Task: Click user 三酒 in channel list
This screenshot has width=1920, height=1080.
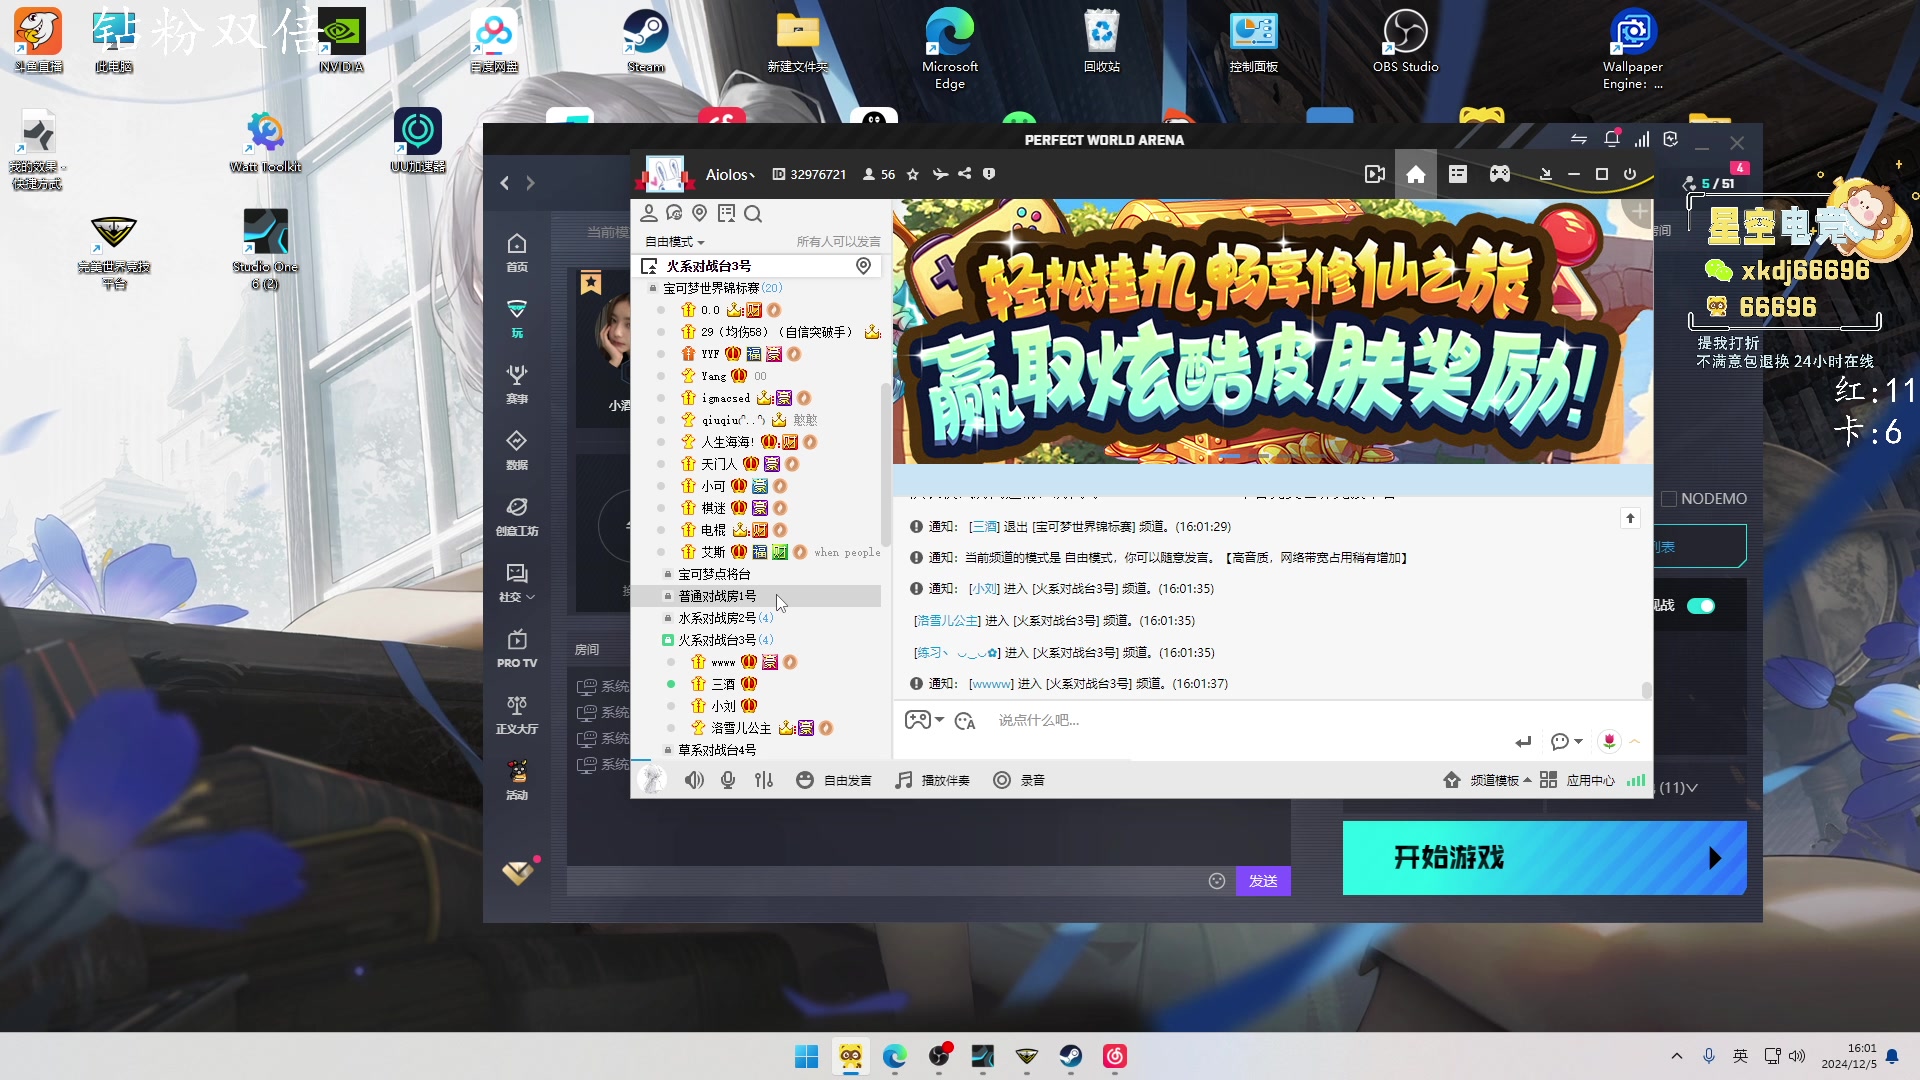Action: tap(723, 684)
